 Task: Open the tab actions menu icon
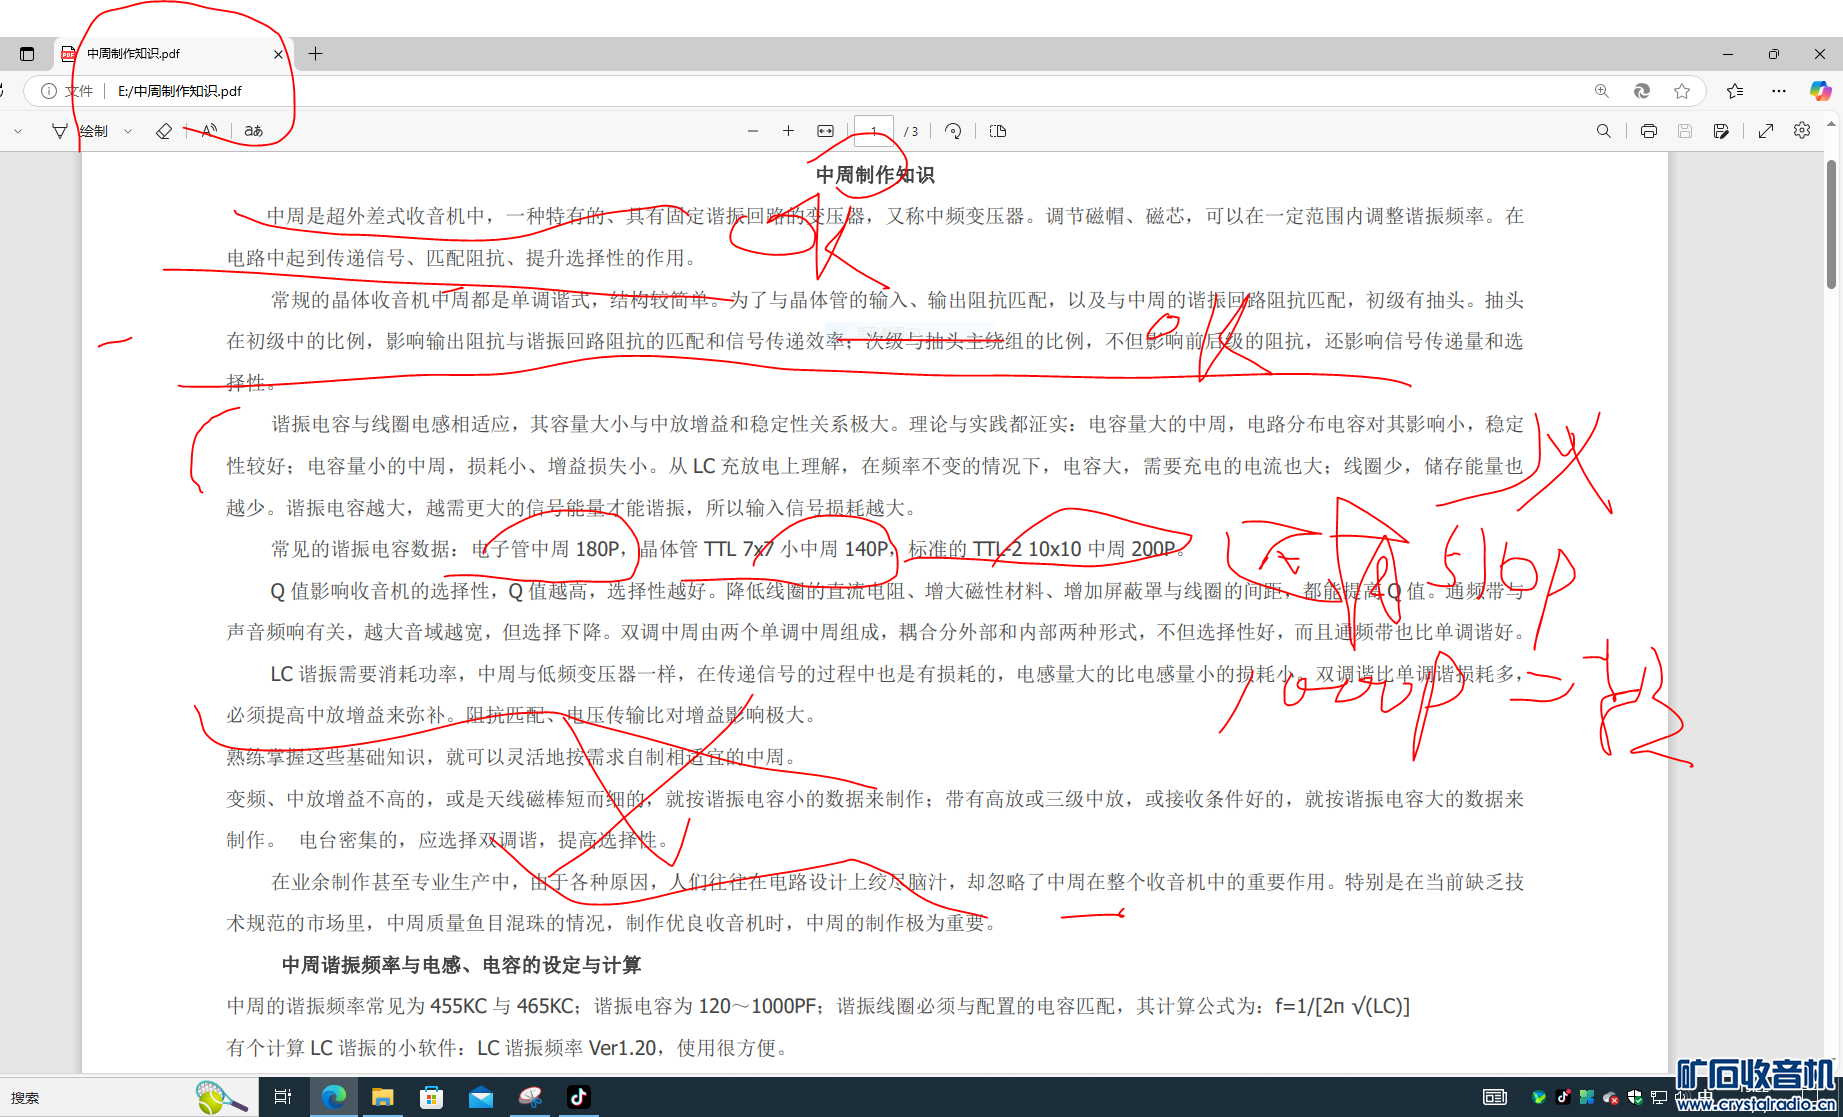27,54
